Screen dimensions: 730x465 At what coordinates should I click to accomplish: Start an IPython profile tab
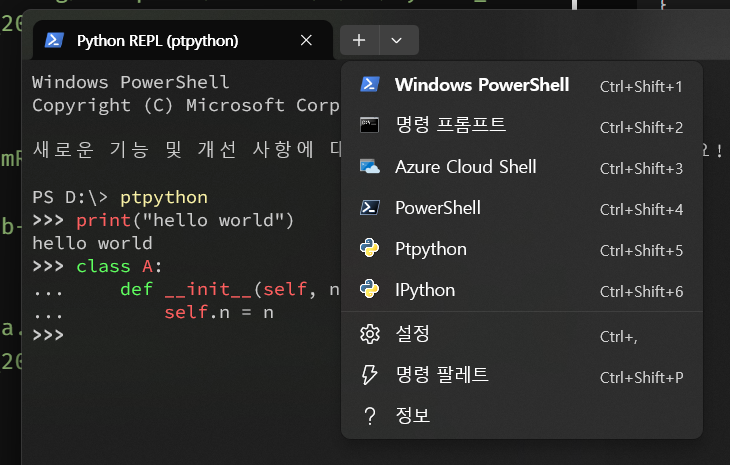click(521, 290)
